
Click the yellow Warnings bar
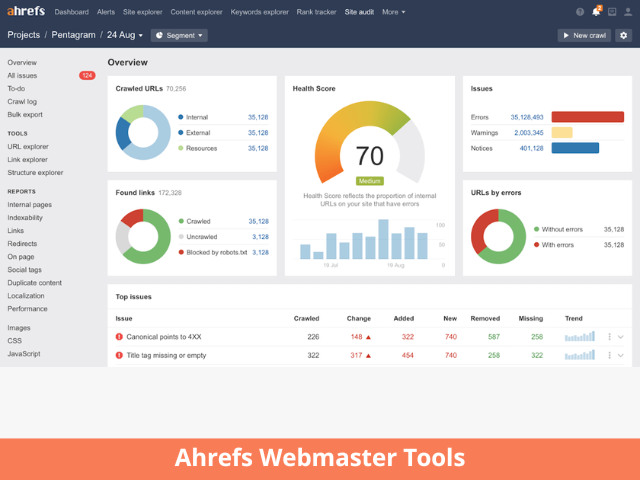pos(562,132)
